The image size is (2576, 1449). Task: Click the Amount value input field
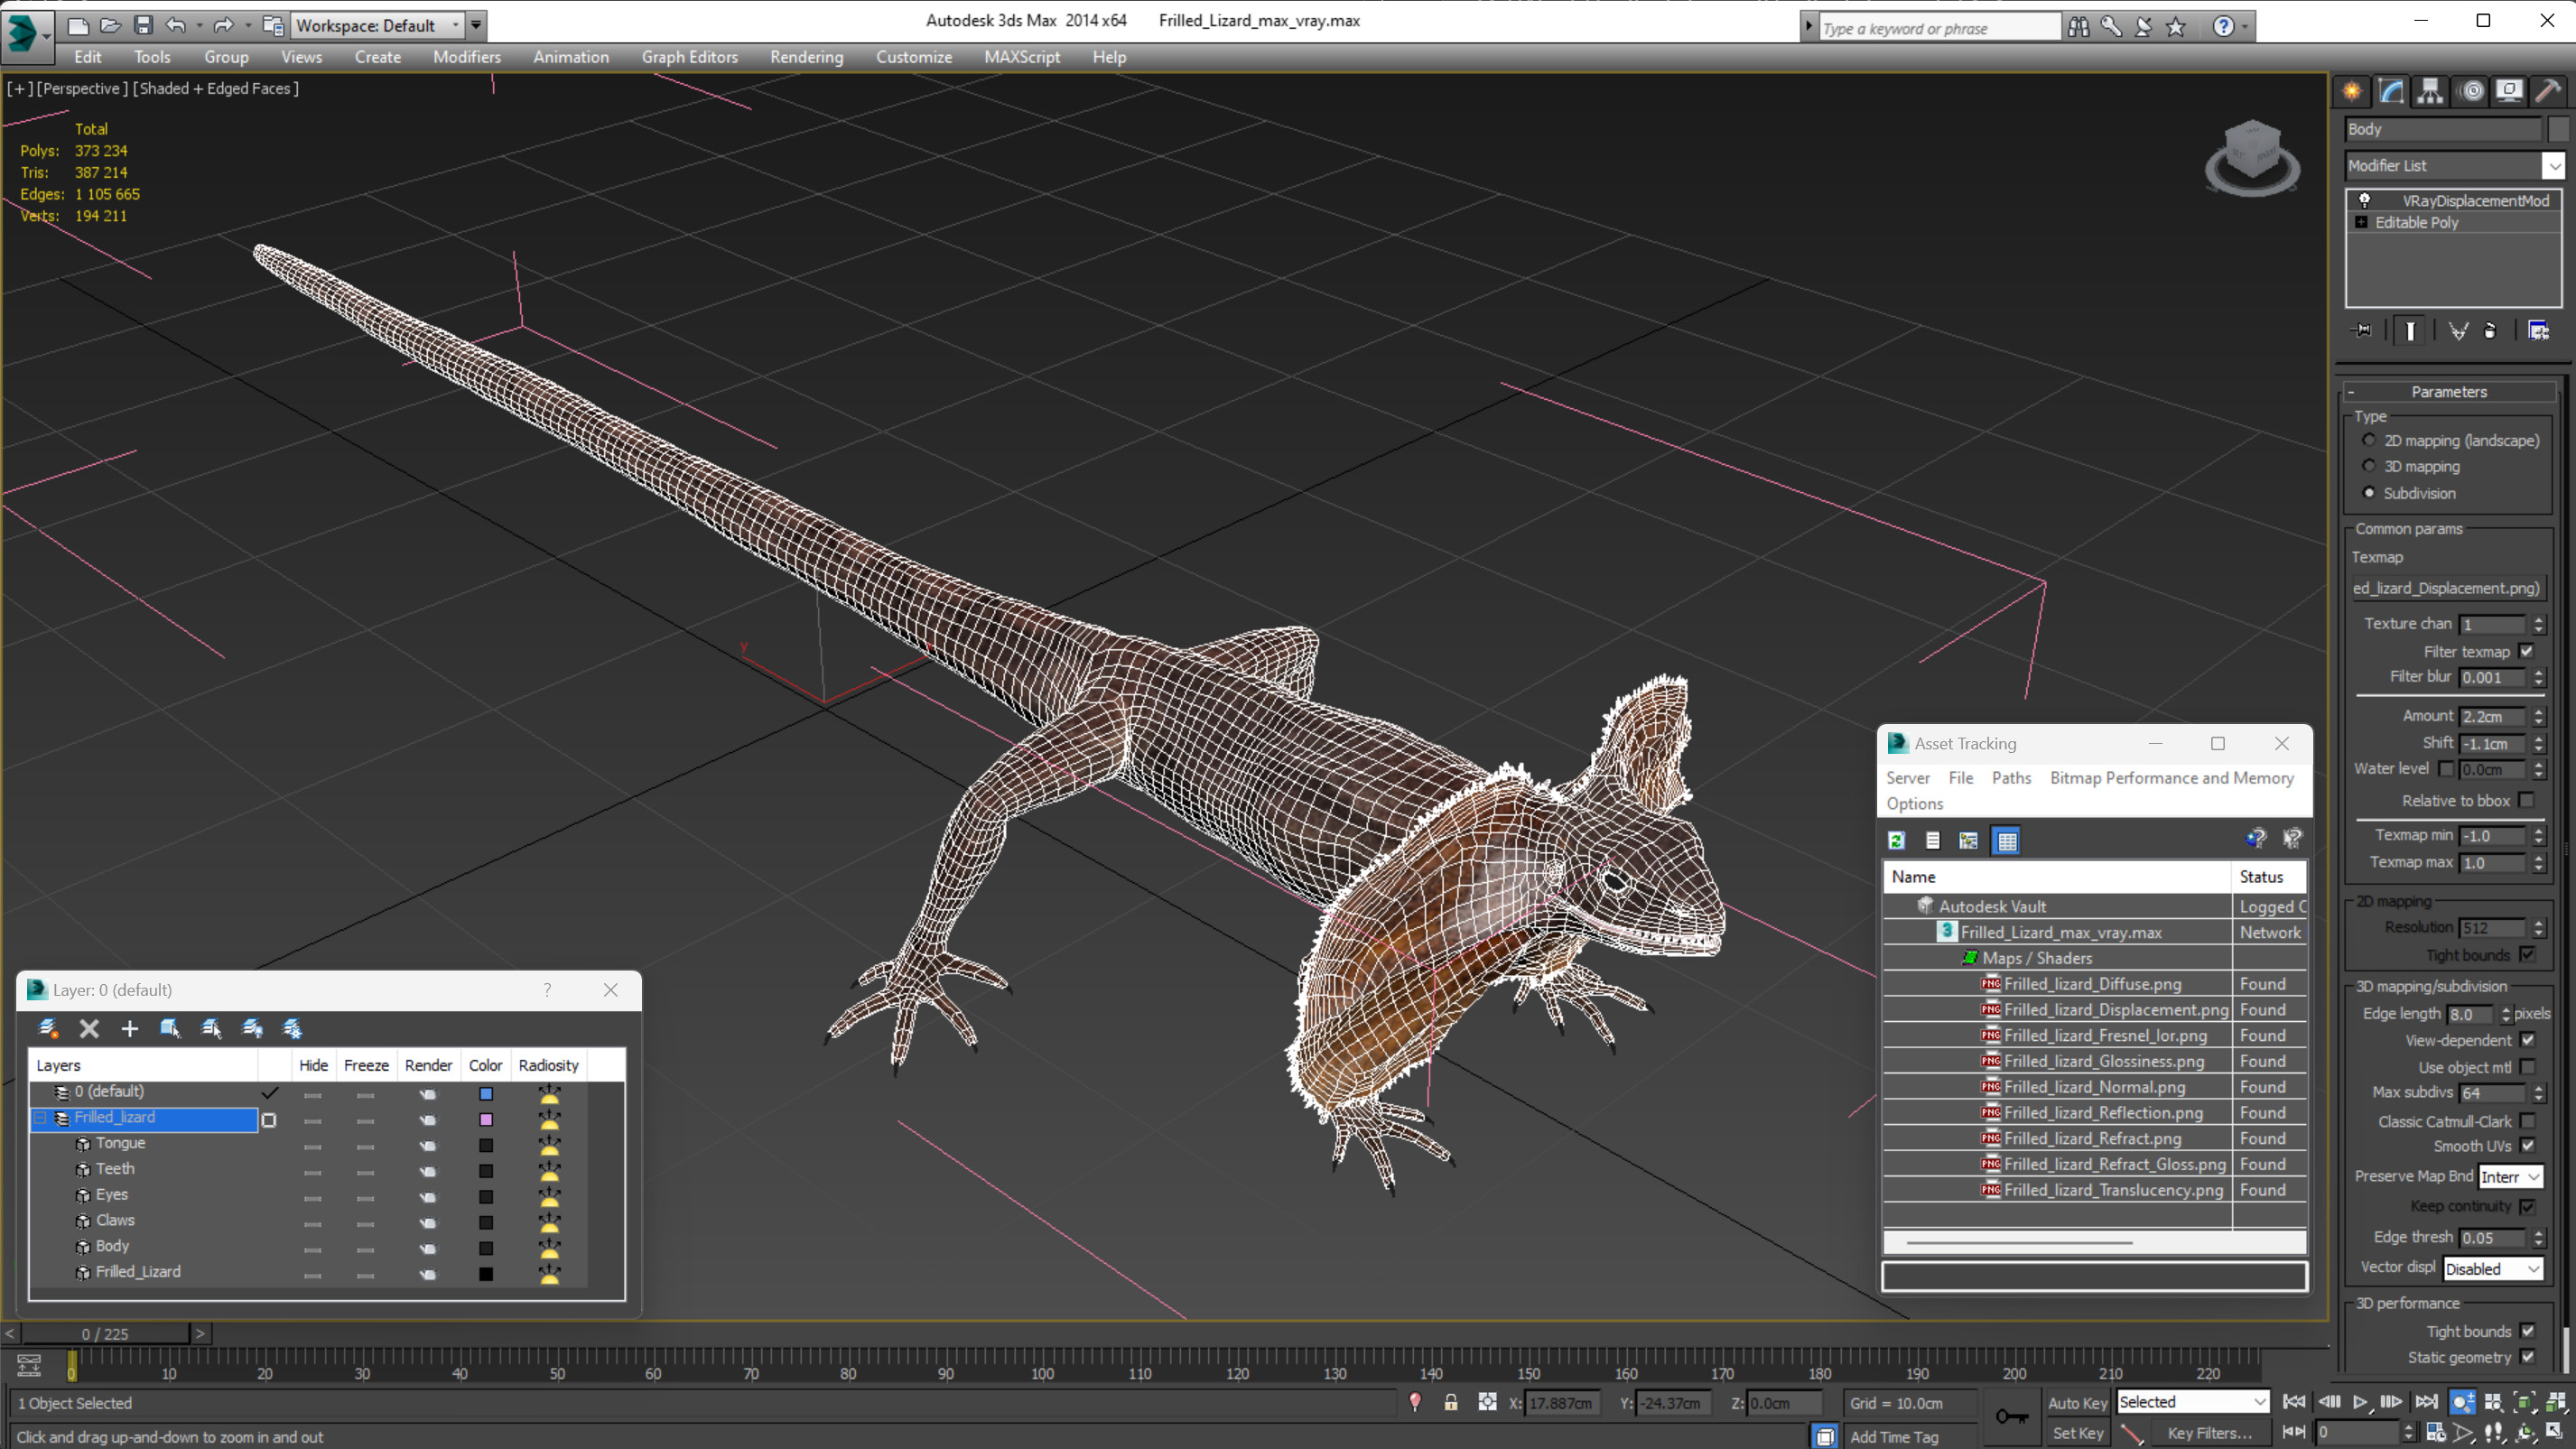click(x=2493, y=716)
